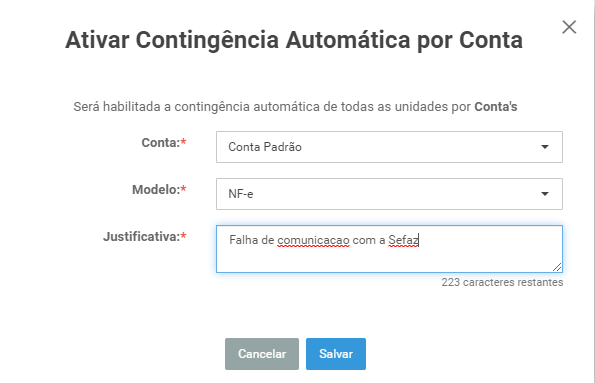Save with the Salvar button

336,354
